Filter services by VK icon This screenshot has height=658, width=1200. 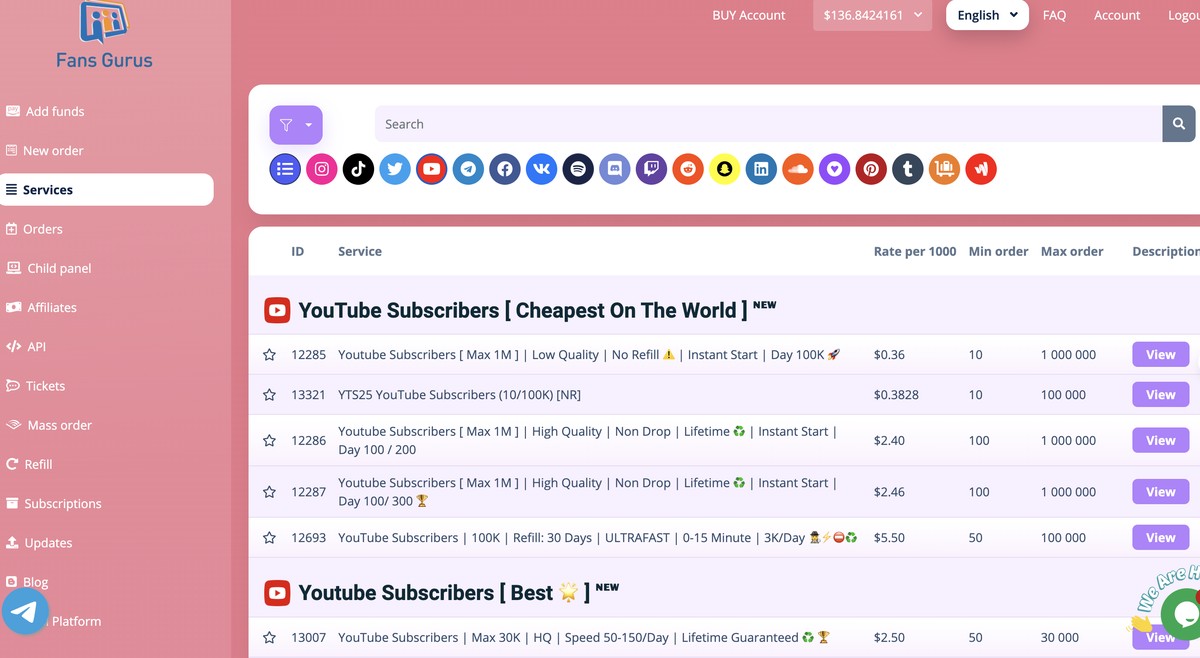[541, 169]
